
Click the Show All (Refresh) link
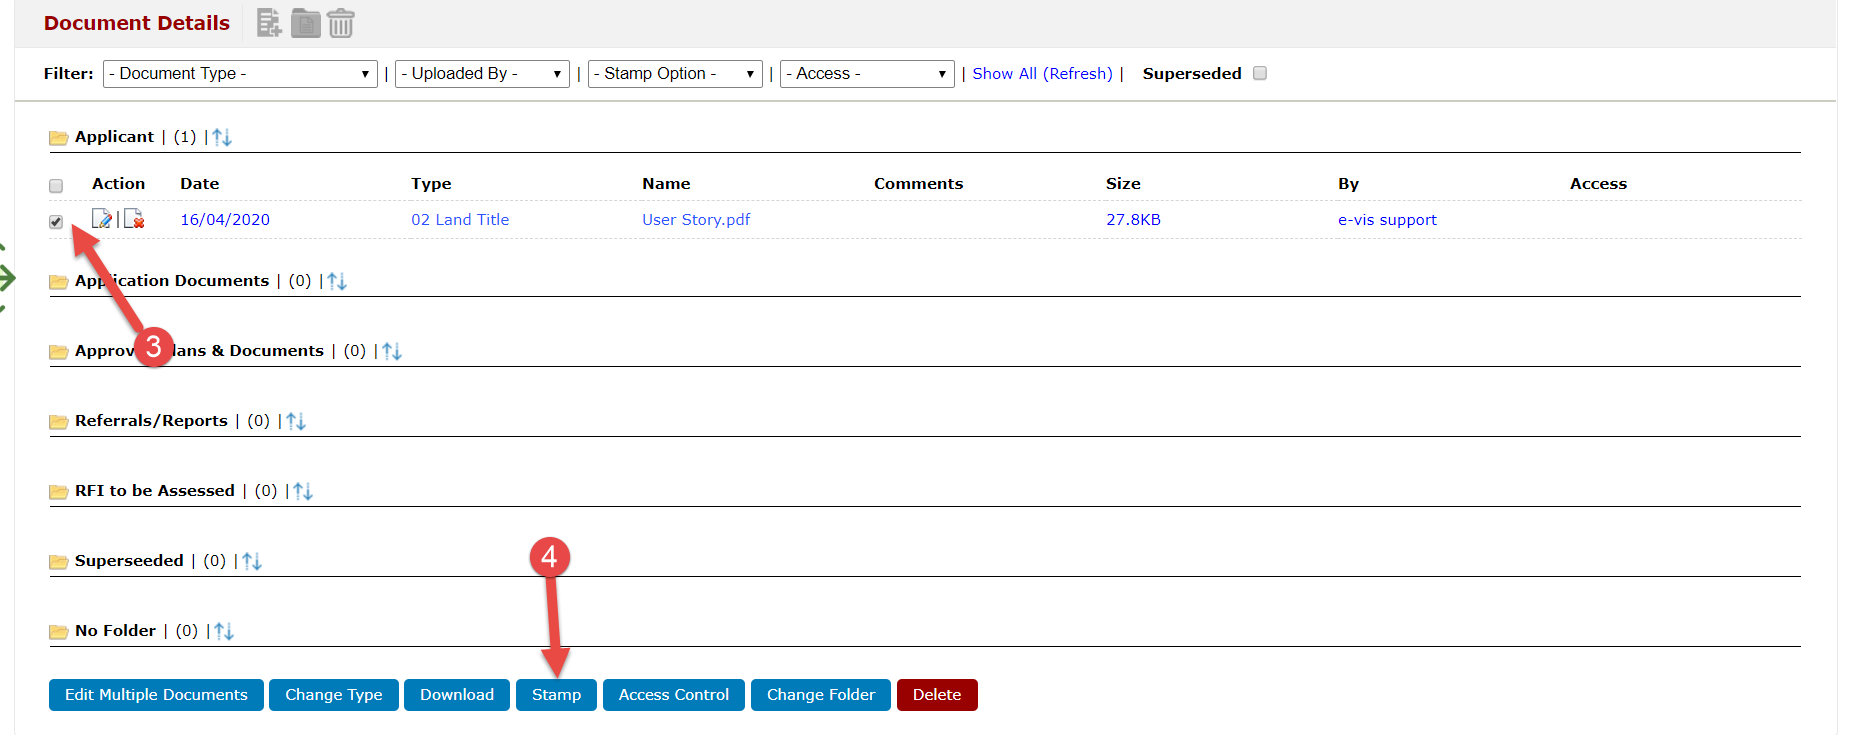tap(1042, 74)
